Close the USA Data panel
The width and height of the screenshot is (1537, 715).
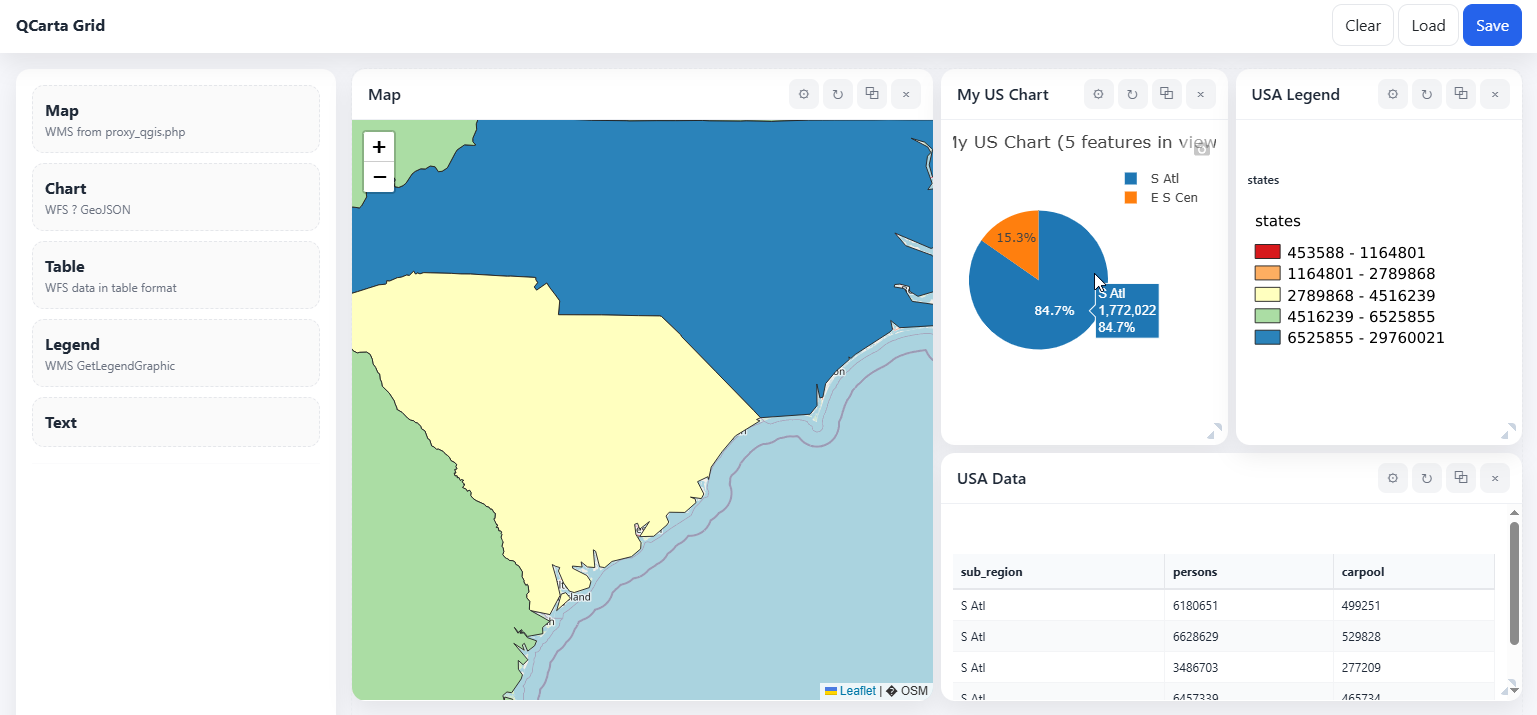point(1494,478)
